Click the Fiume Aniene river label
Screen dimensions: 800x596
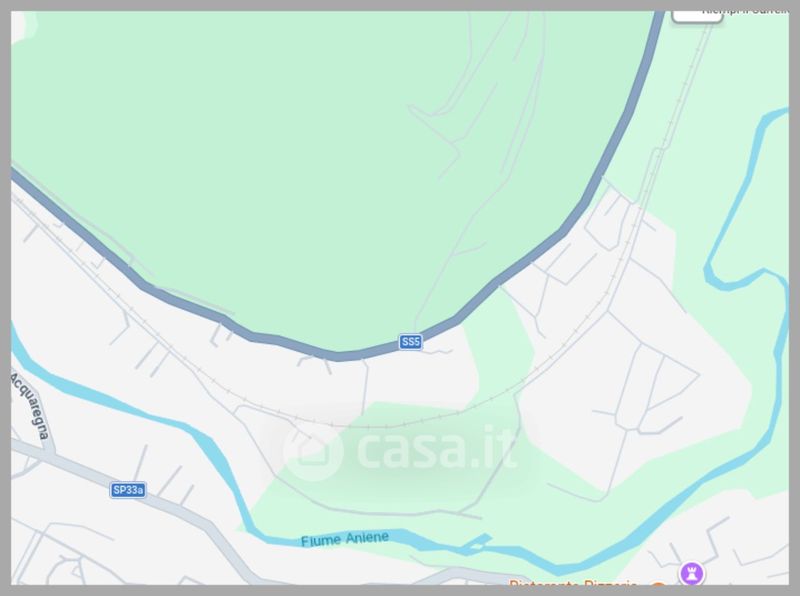(345, 539)
